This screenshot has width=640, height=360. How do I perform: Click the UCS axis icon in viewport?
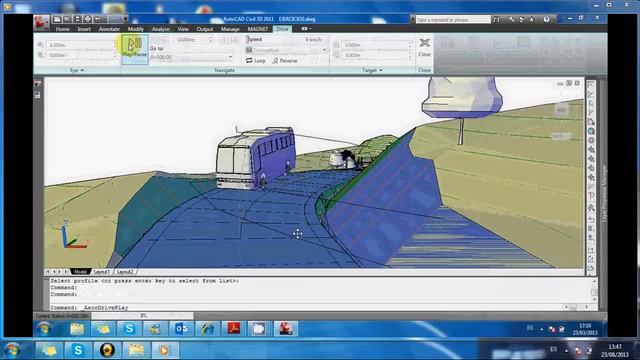point(73,236)
